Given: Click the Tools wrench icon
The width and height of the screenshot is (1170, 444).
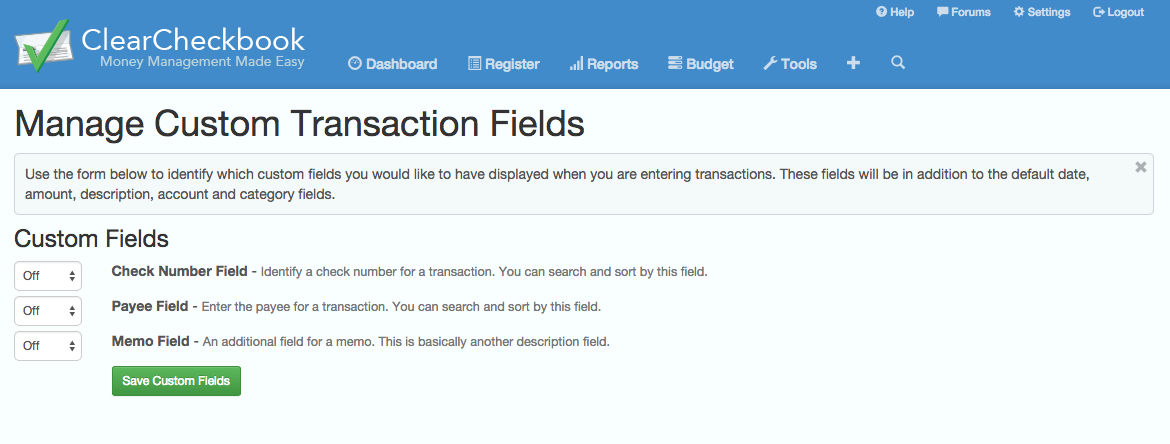Looking at the screenshot, I should 770,64.
